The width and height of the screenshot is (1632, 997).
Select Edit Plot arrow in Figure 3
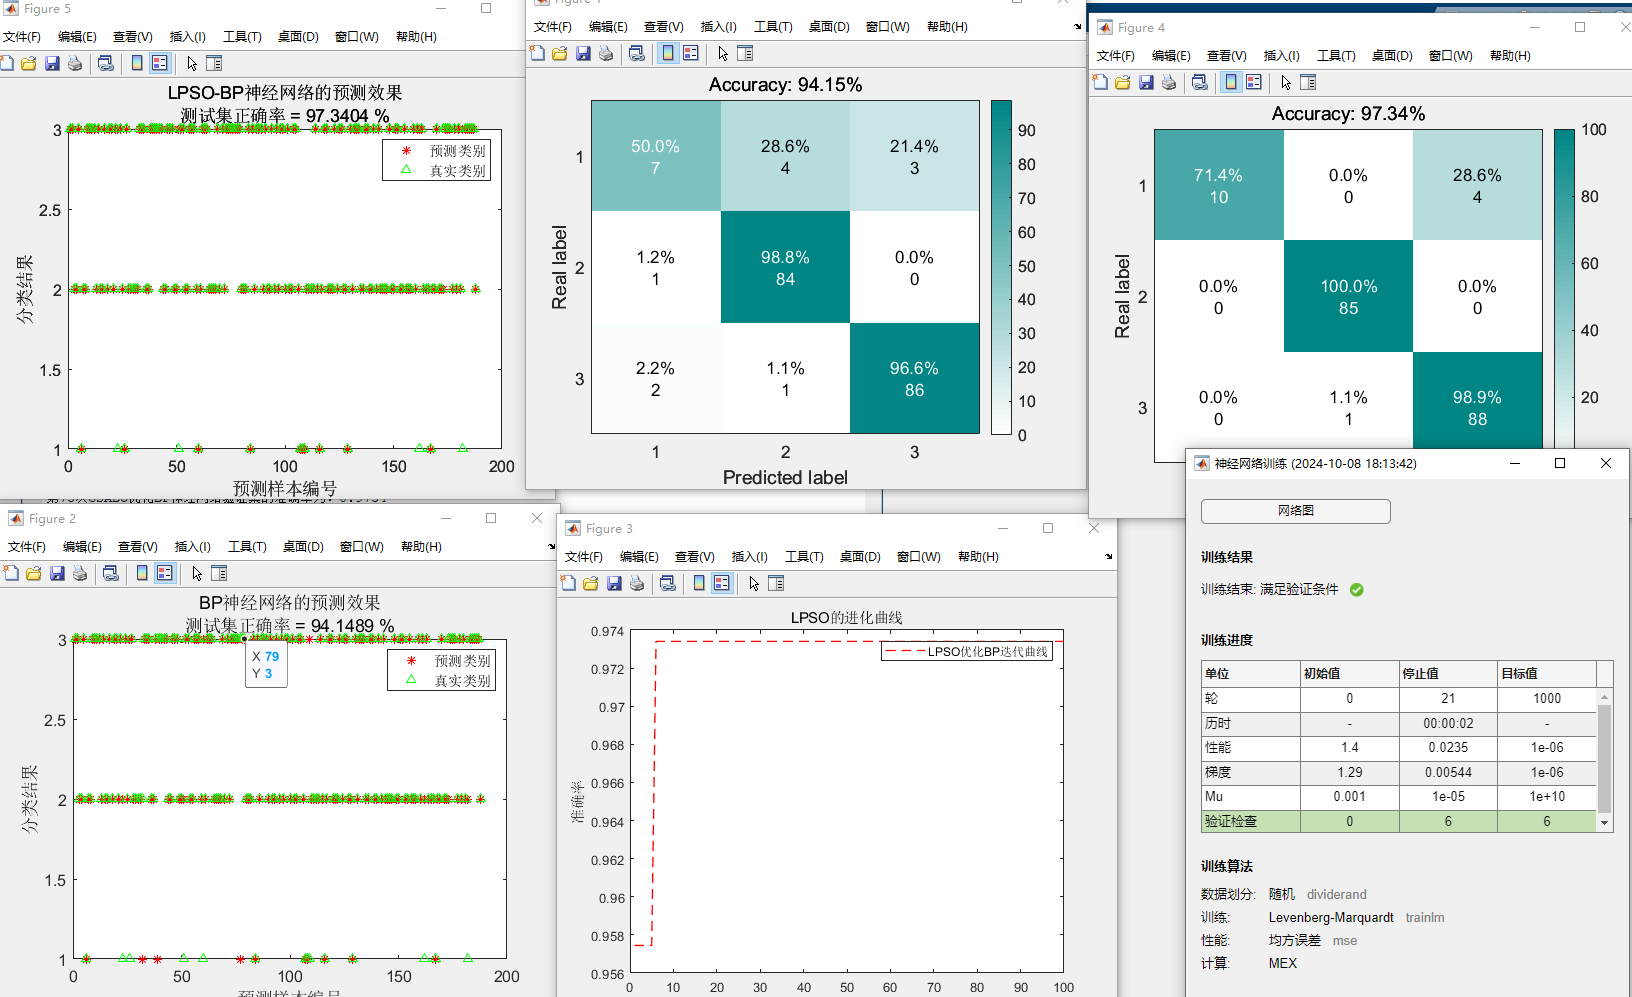[x=754, y=584]
